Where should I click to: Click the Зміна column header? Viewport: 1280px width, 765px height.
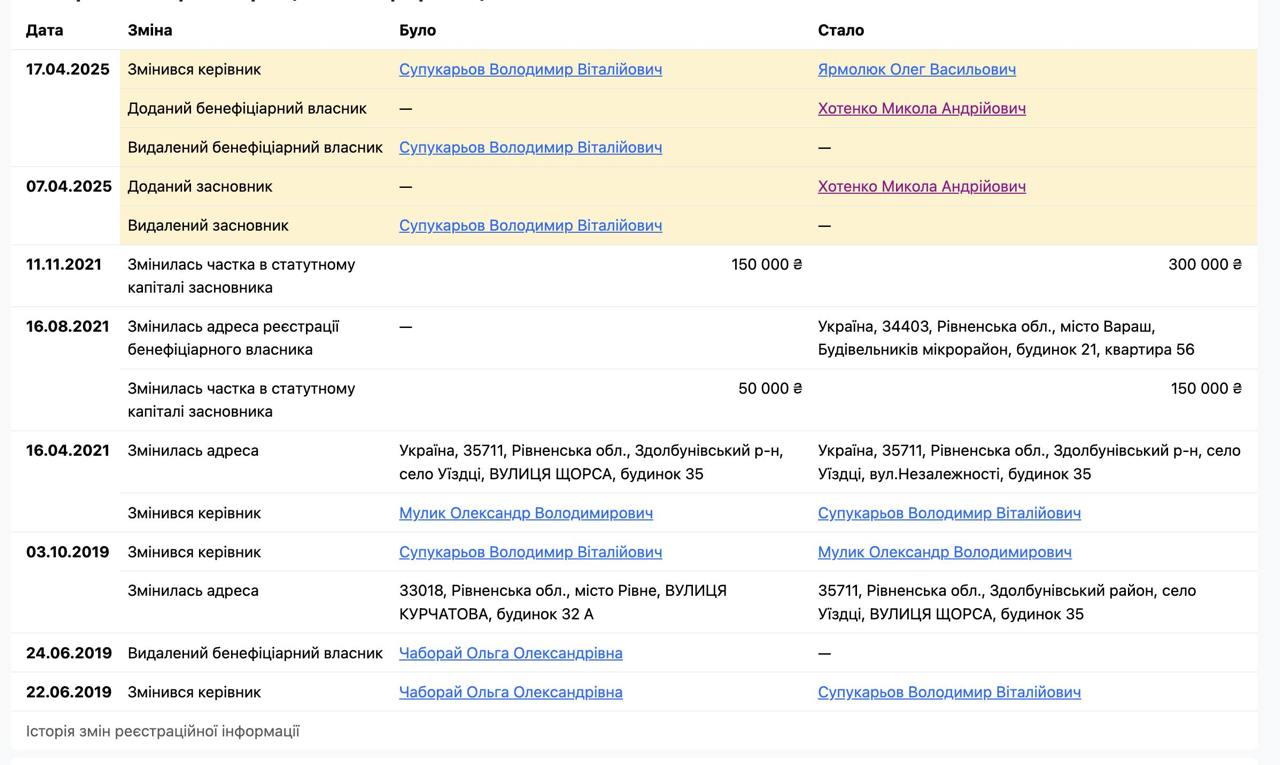150,30
